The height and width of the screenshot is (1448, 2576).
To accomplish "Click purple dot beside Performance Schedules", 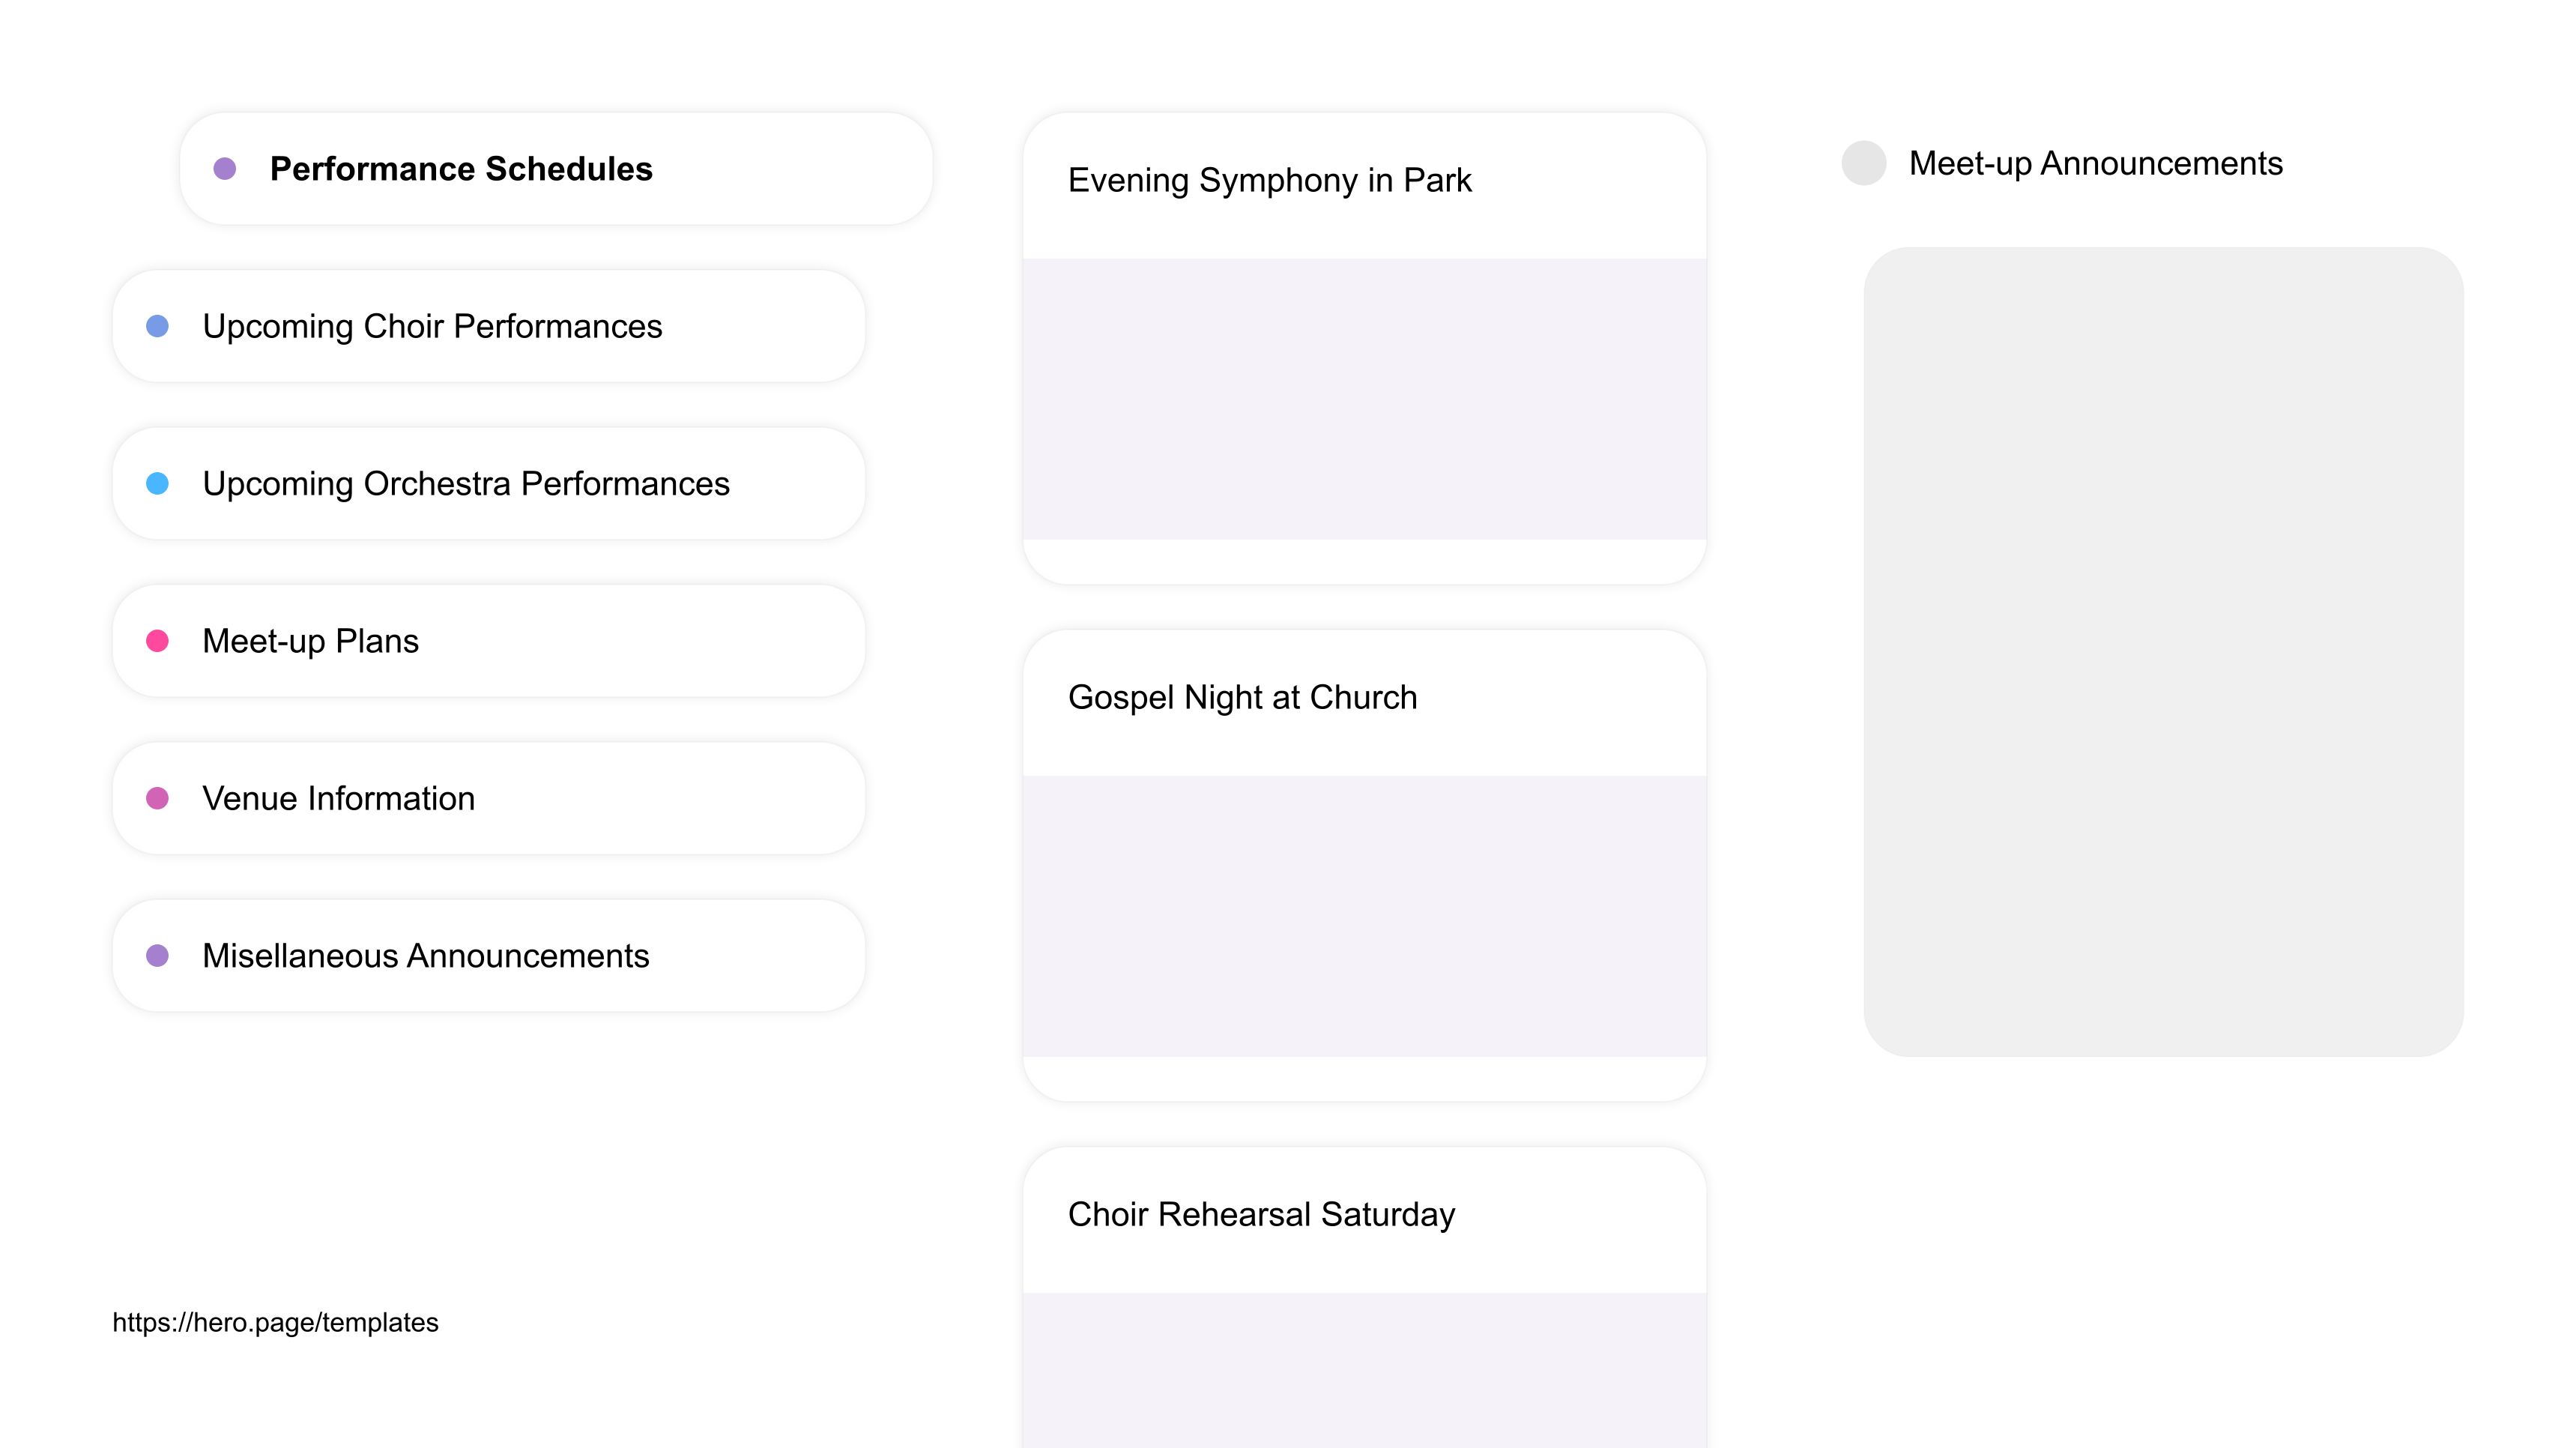I will [x=225, y=169].
